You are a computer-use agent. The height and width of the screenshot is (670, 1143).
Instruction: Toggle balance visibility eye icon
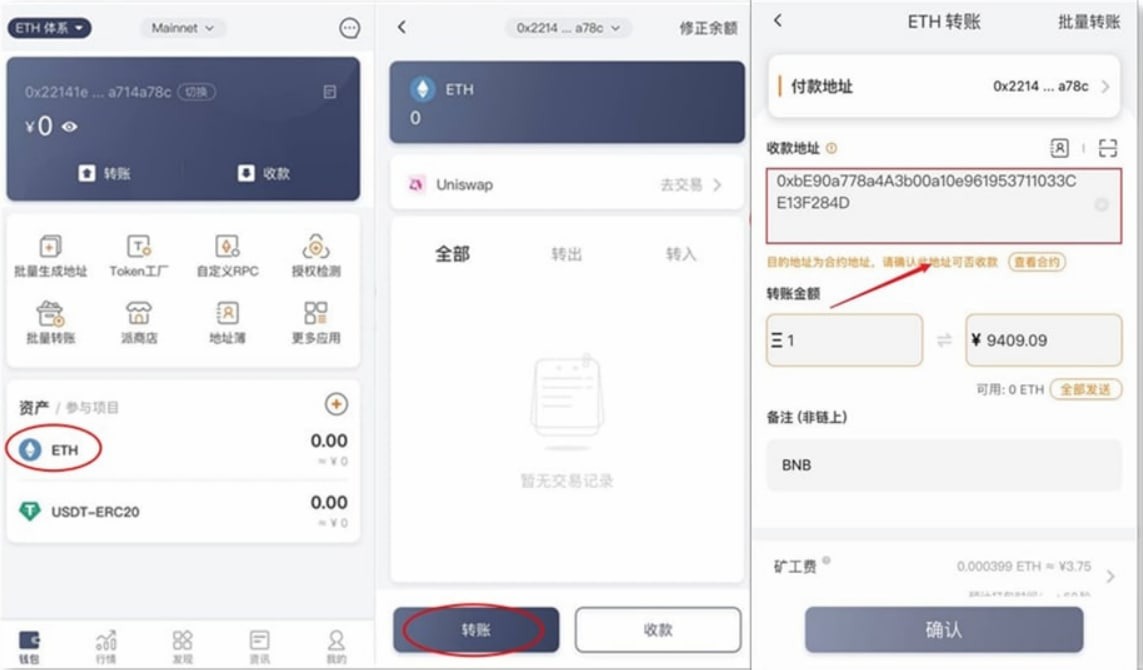[69, 127]
